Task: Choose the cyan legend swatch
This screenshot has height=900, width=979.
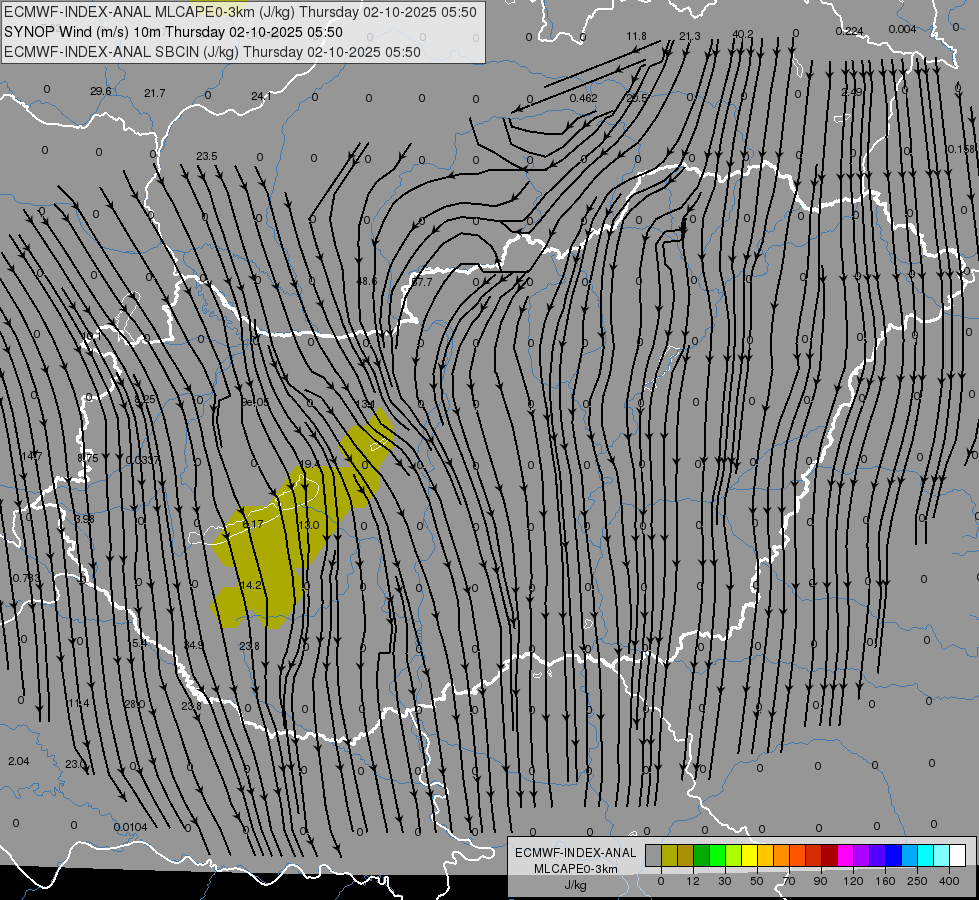Action: (925, 855)
